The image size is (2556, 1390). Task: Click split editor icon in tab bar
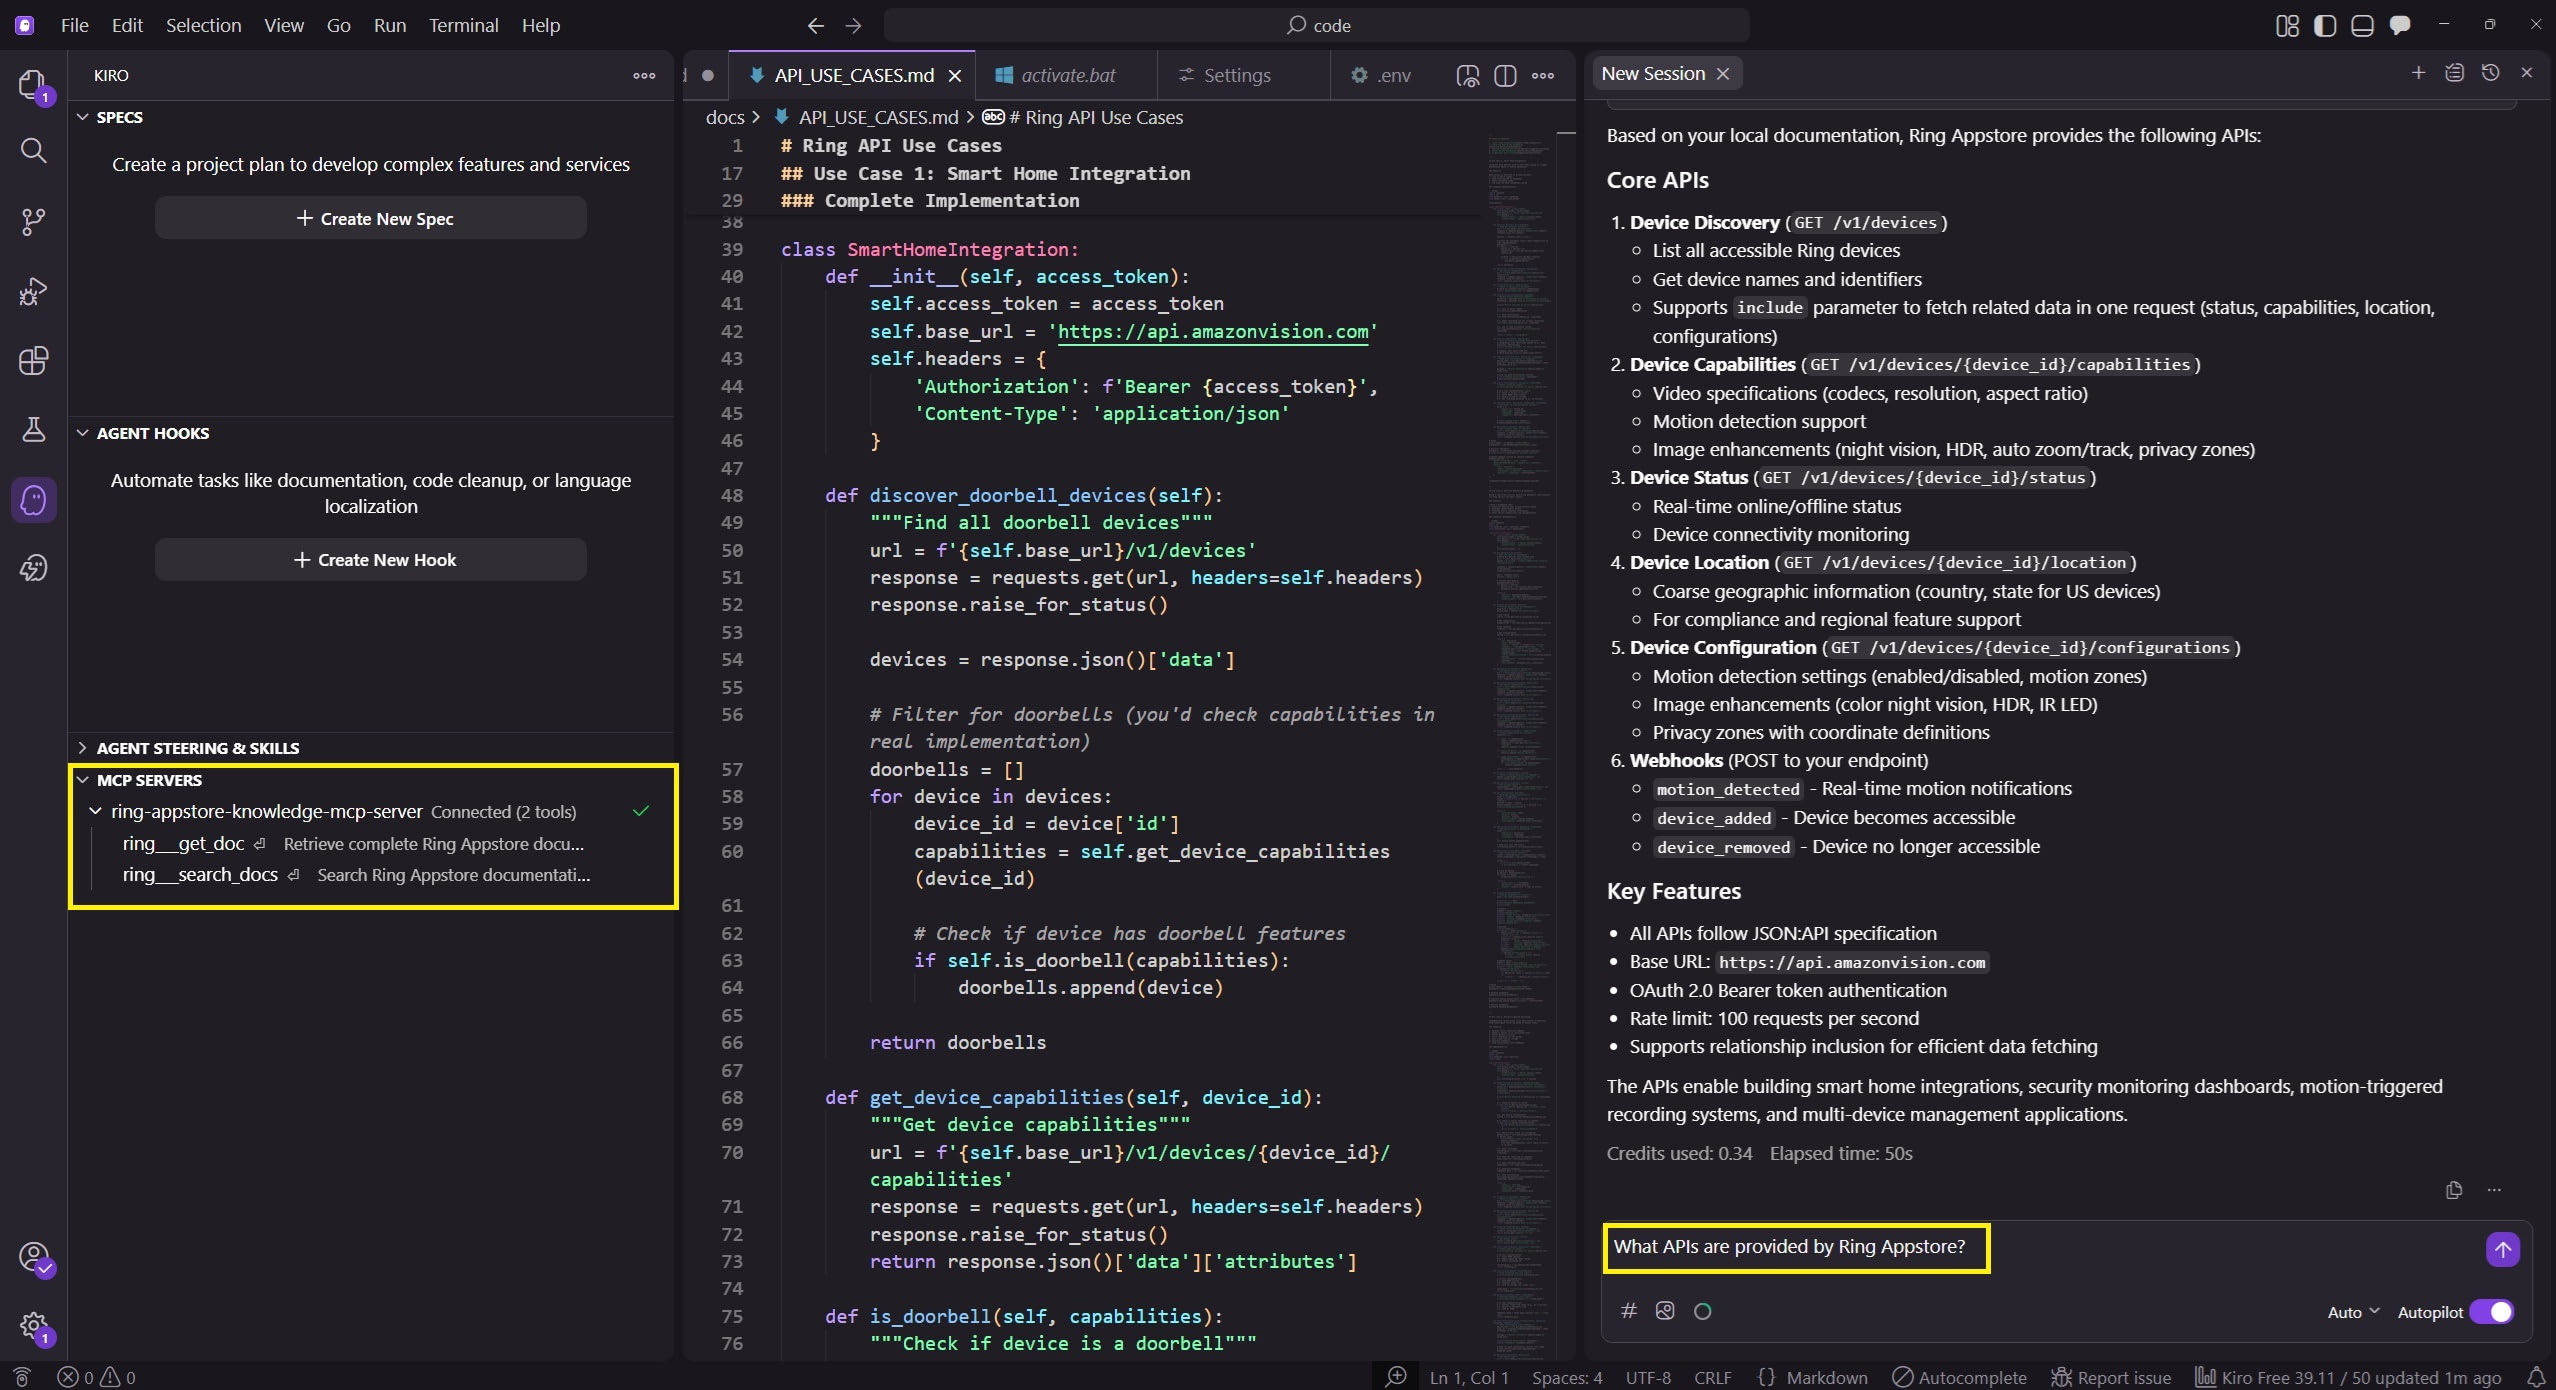click(1504, 76)
